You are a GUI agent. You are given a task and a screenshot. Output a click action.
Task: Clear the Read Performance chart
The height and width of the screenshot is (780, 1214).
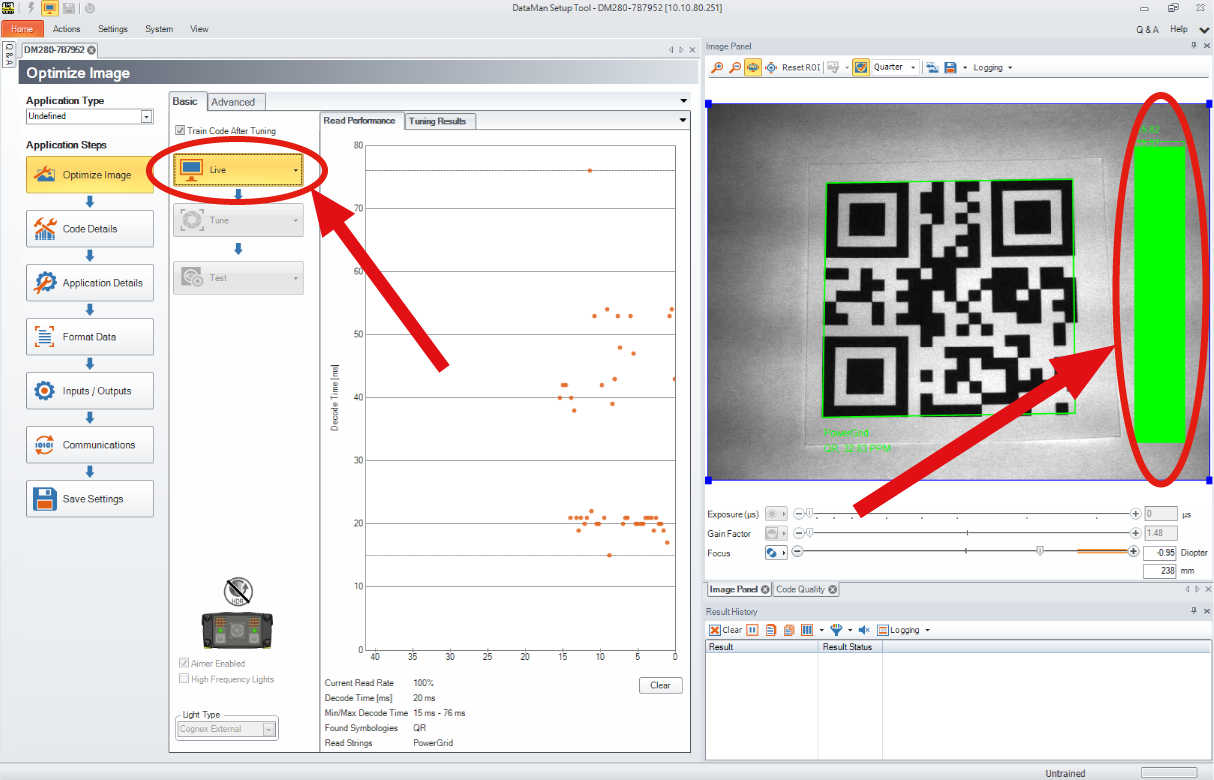pyautogui.click(x=660, y=685)
